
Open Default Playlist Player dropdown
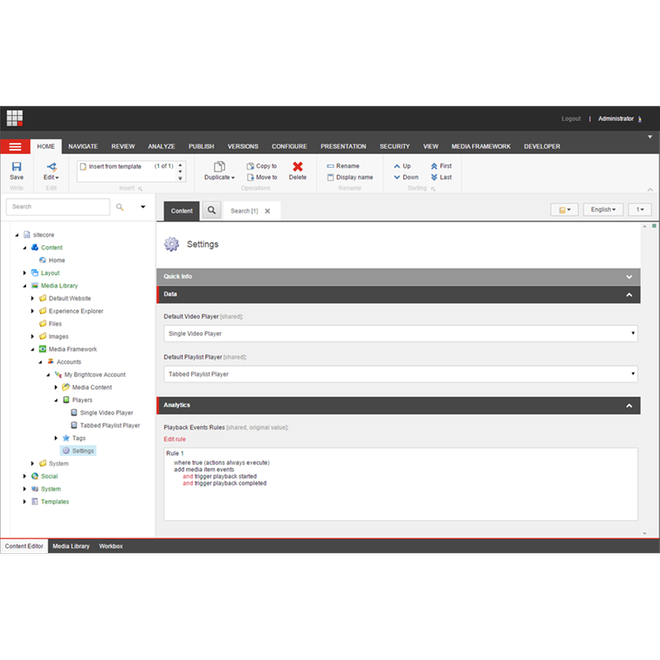[400, 374]
